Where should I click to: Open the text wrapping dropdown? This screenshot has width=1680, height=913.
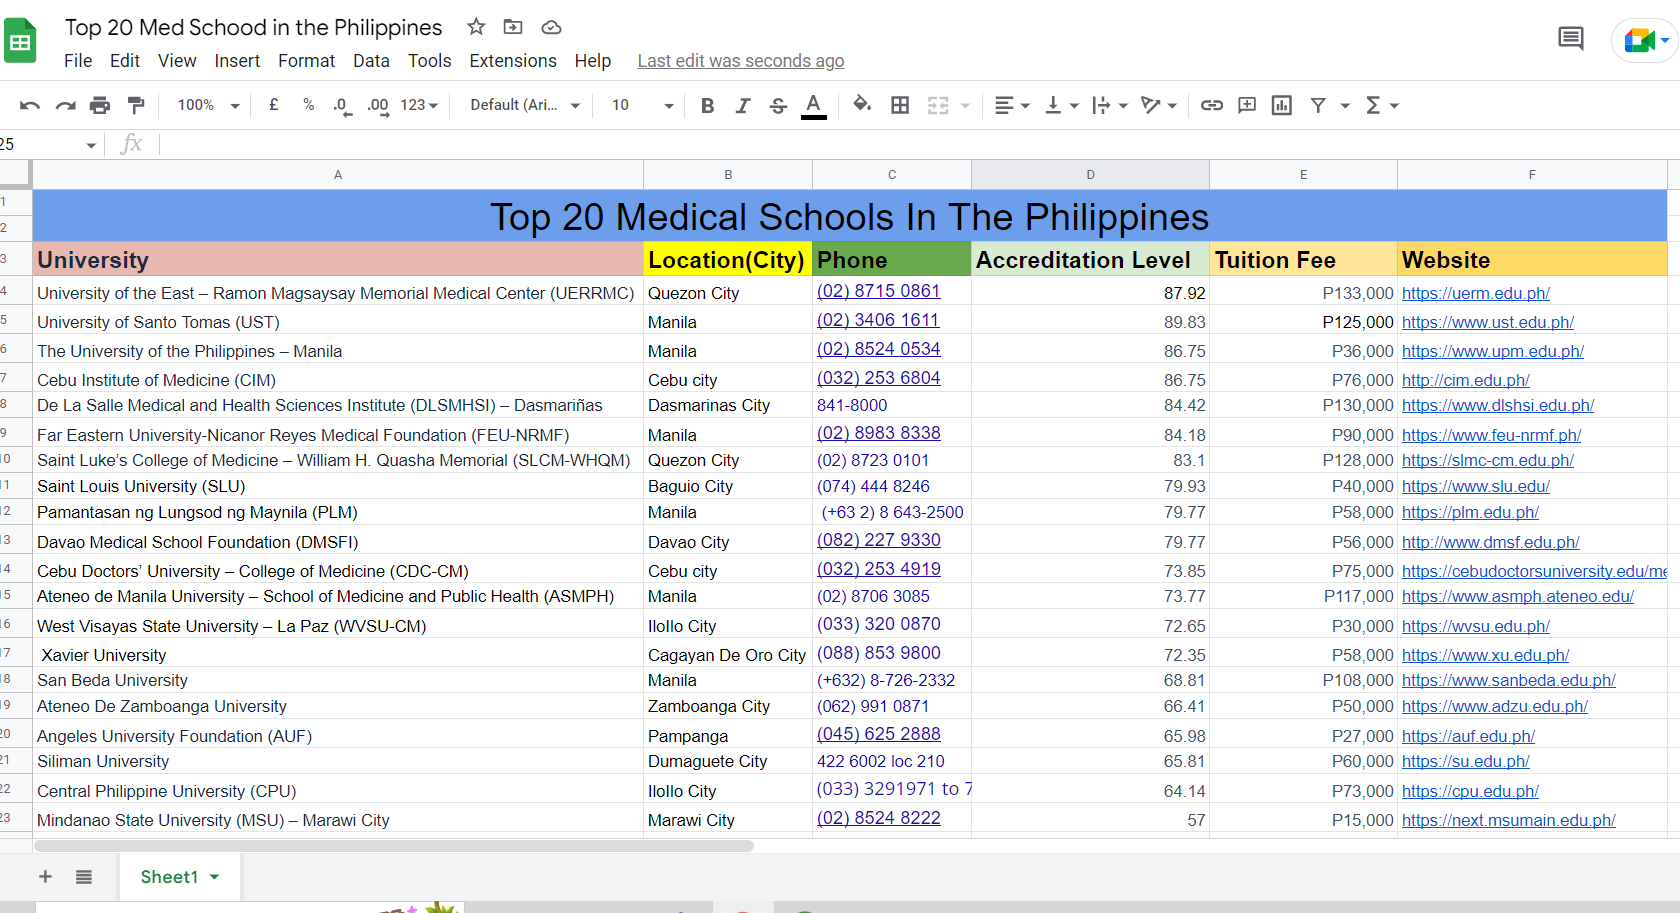point(1110,105)
